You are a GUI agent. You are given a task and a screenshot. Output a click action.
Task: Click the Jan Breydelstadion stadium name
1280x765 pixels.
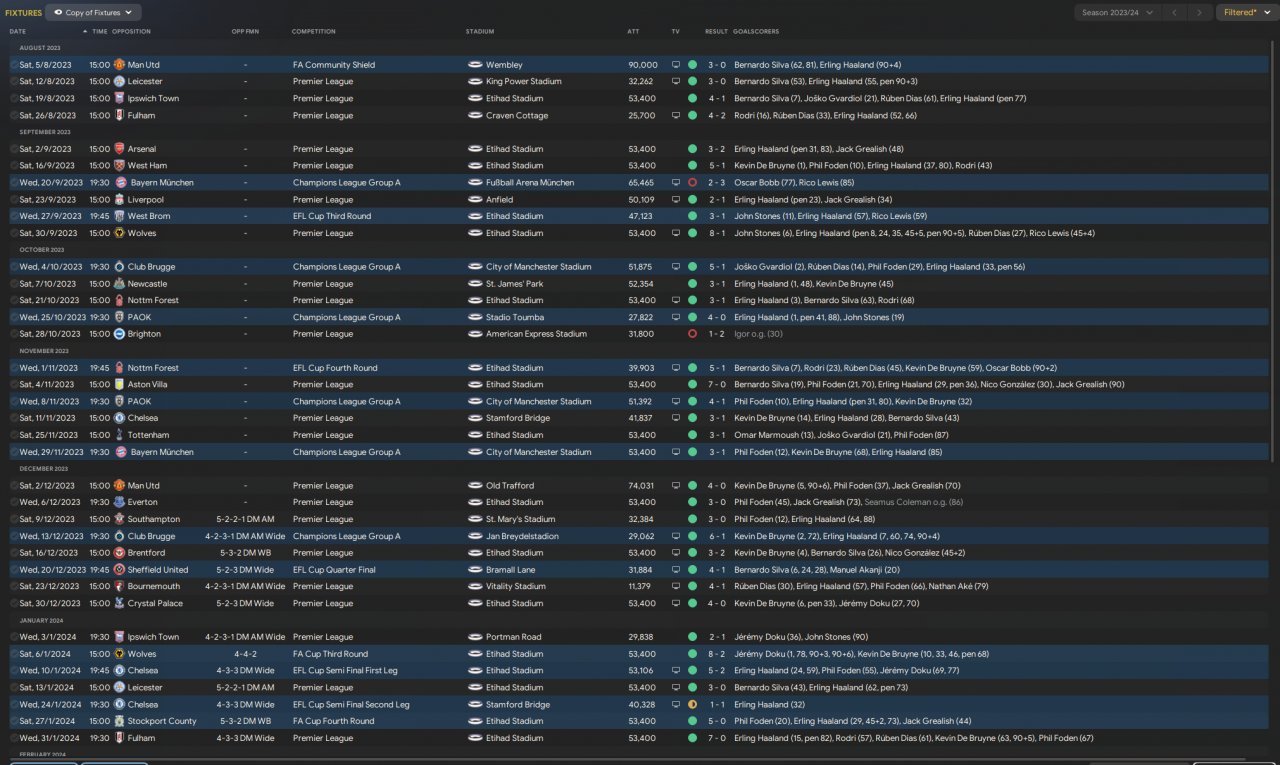(x=521, y=536)
